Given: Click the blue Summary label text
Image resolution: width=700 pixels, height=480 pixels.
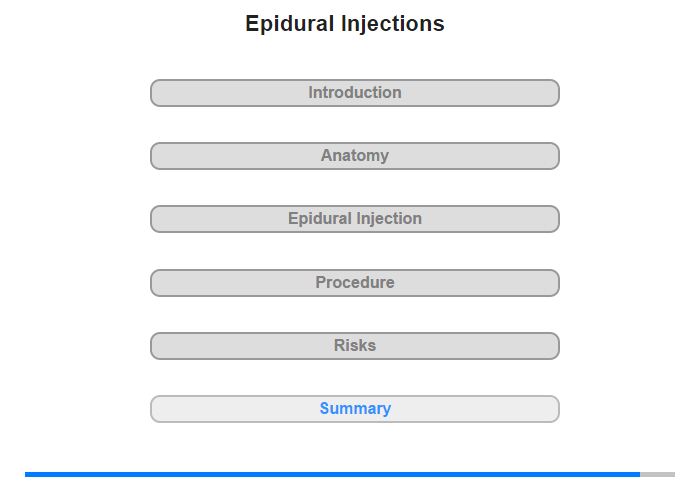Looking at the screenshot, I should pos(355,409).
